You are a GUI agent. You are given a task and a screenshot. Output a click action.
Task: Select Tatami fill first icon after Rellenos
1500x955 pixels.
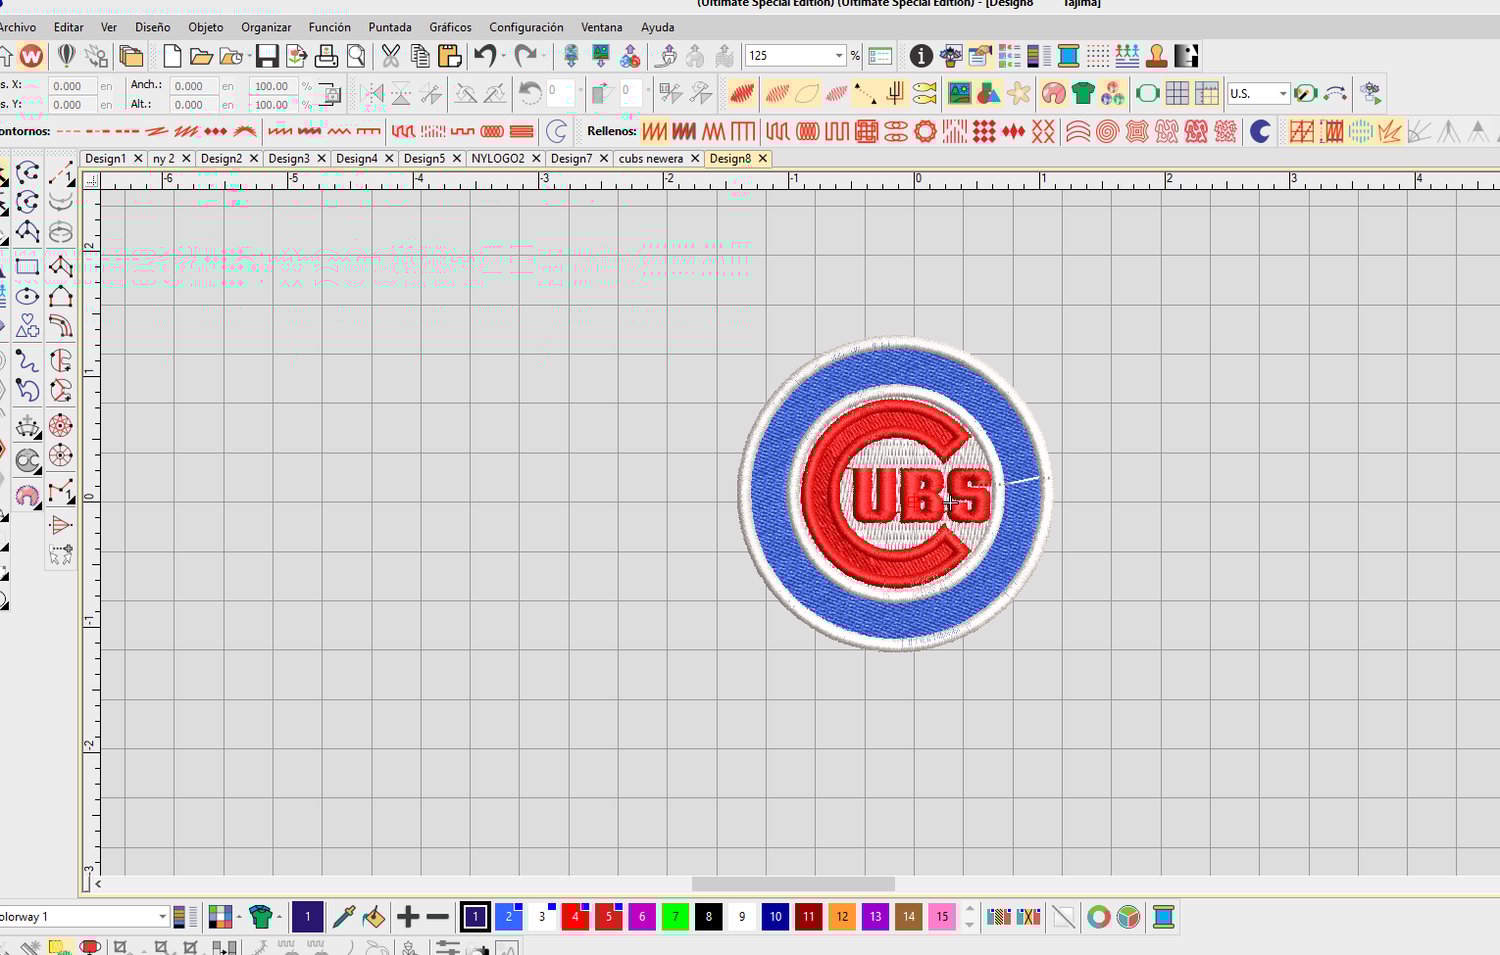(x=655, y=131)
